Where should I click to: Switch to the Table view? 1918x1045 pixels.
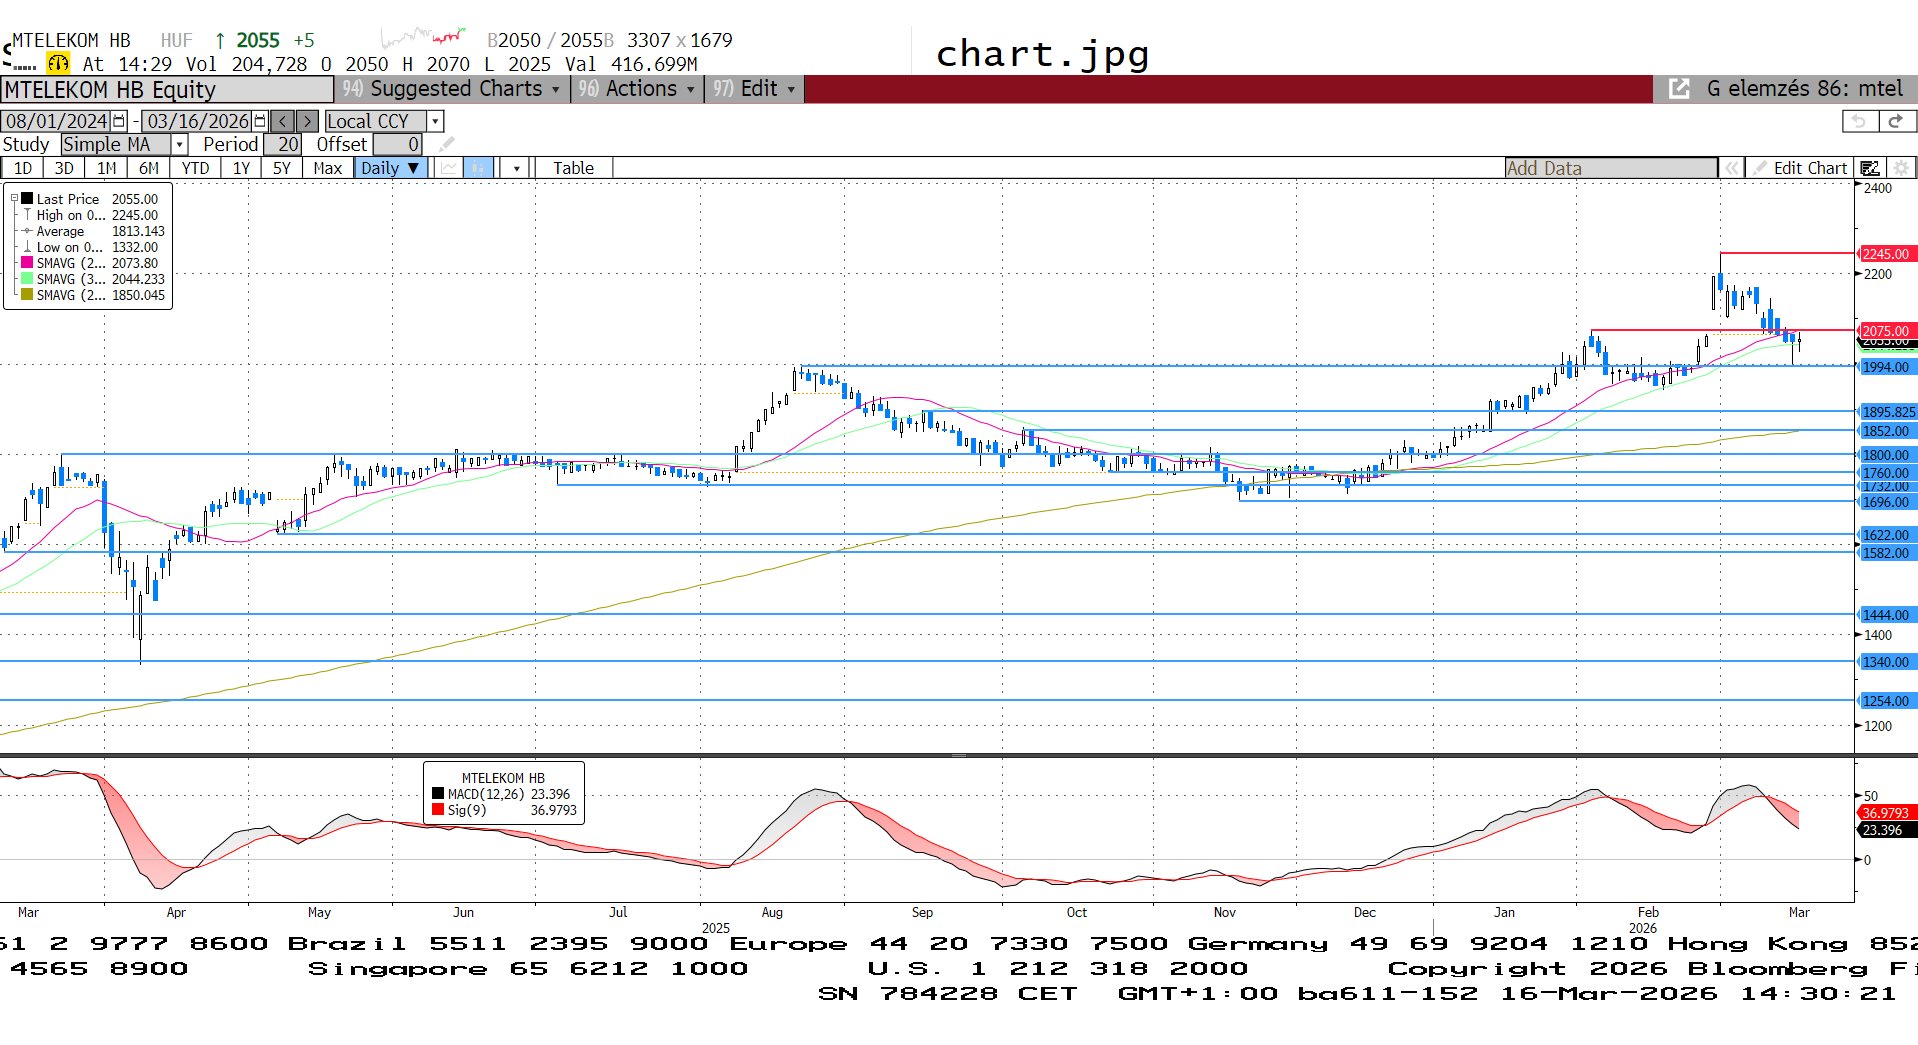(573, 168)
